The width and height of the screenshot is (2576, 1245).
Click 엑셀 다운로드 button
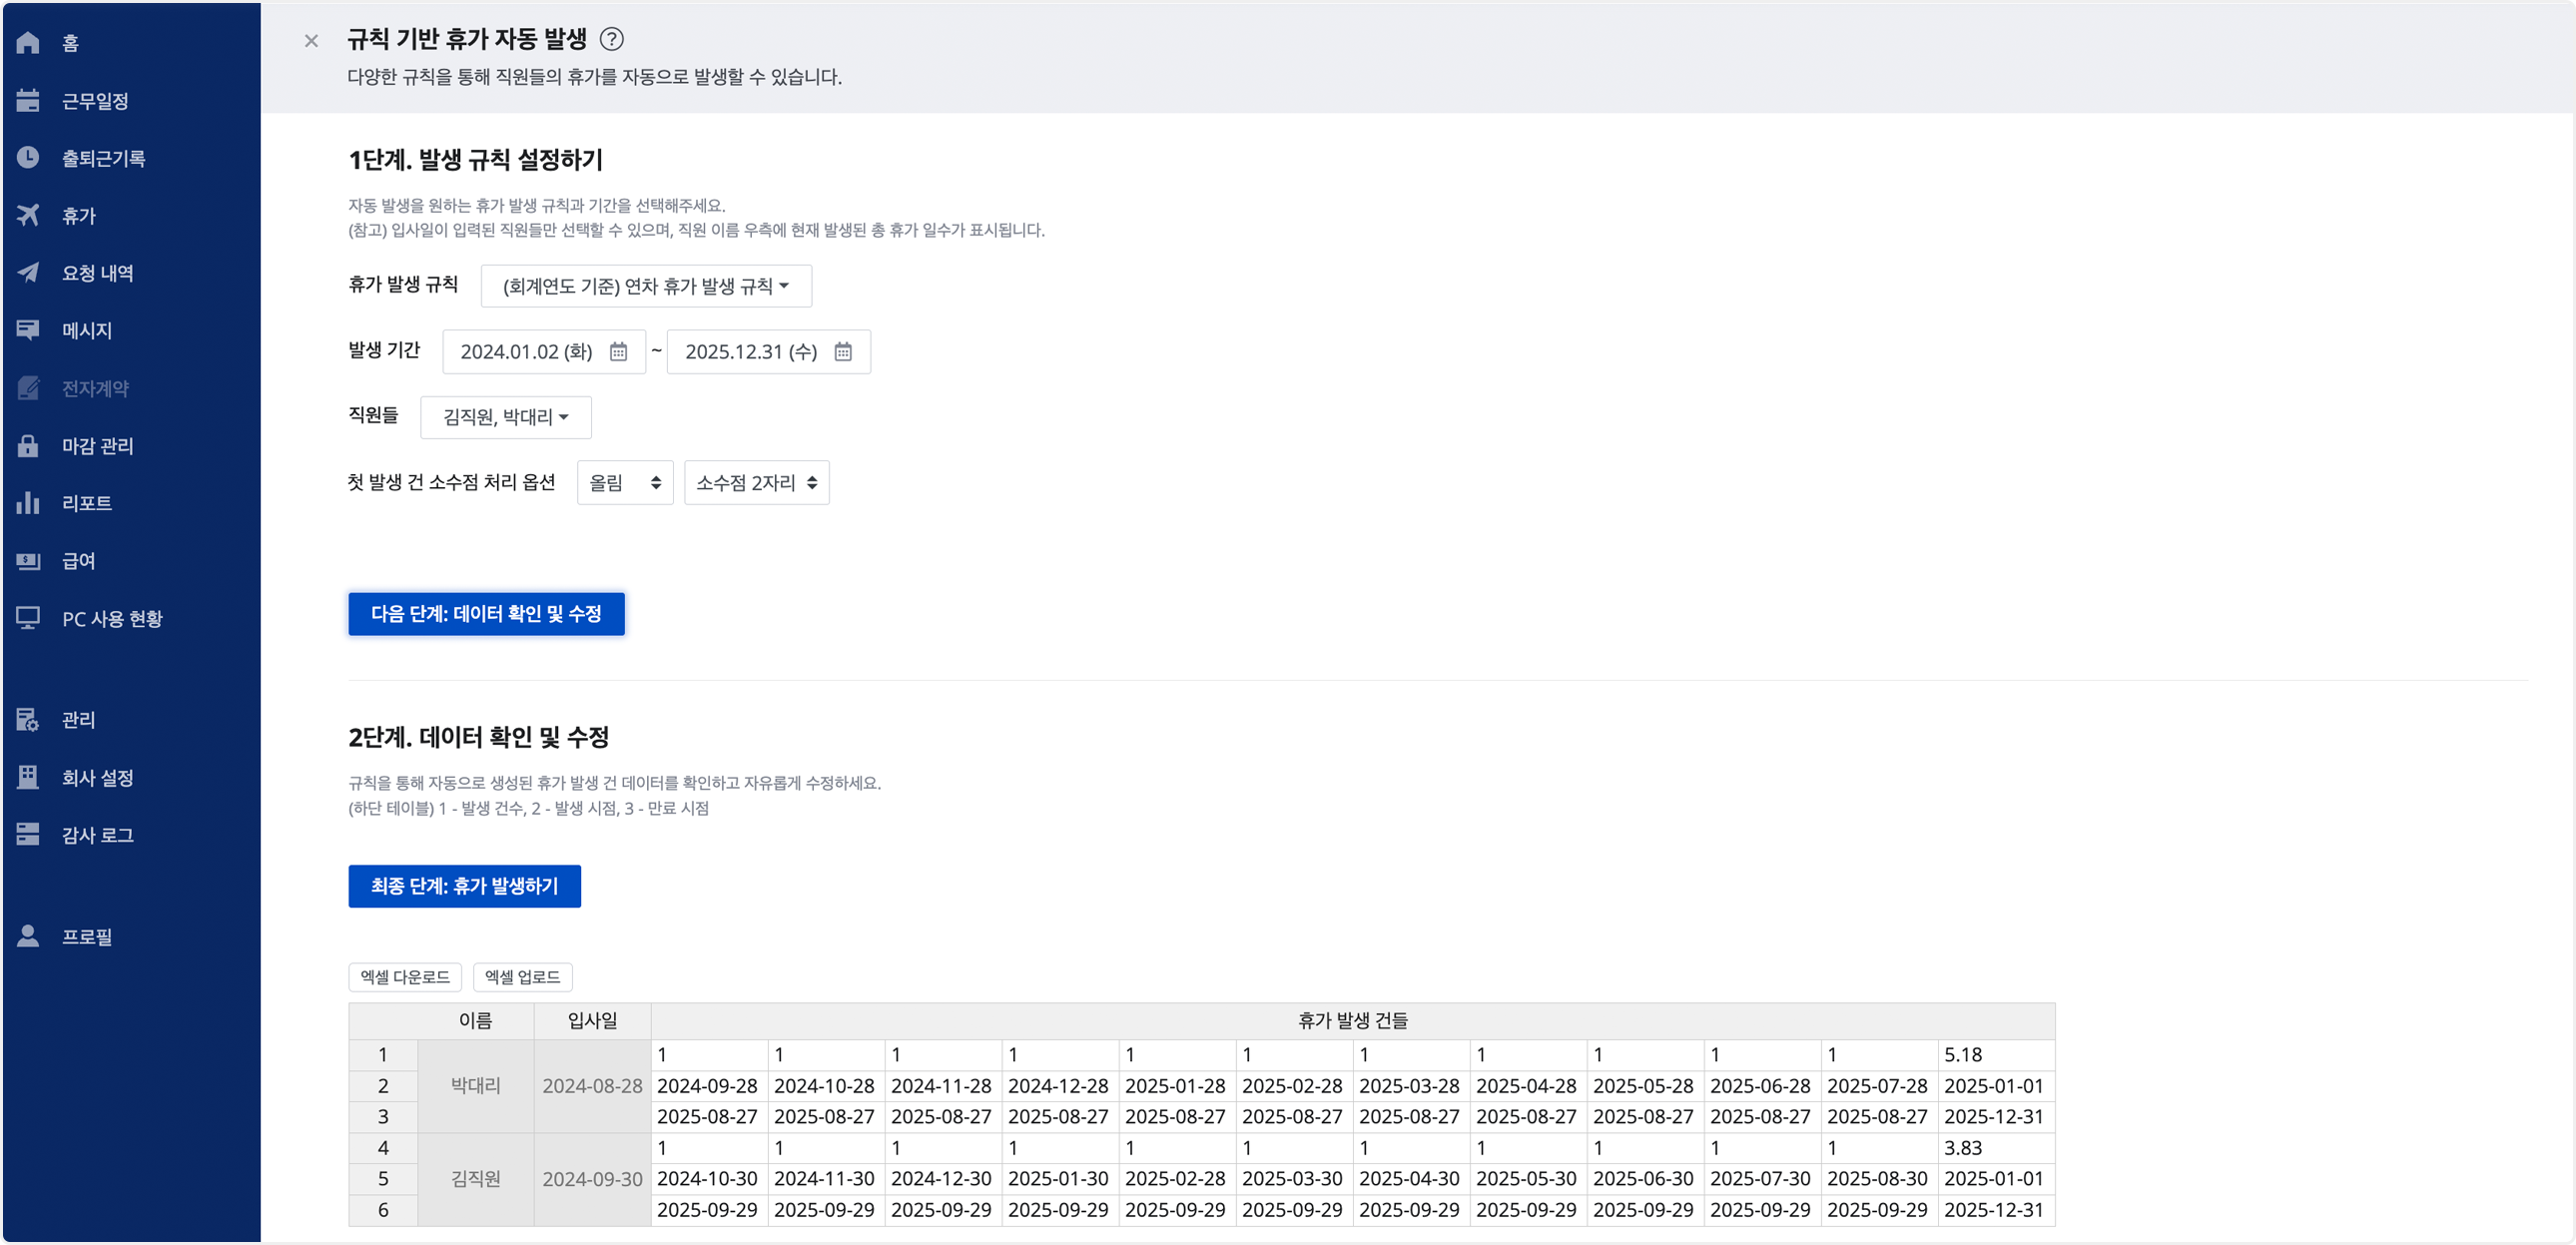(405, 977)
